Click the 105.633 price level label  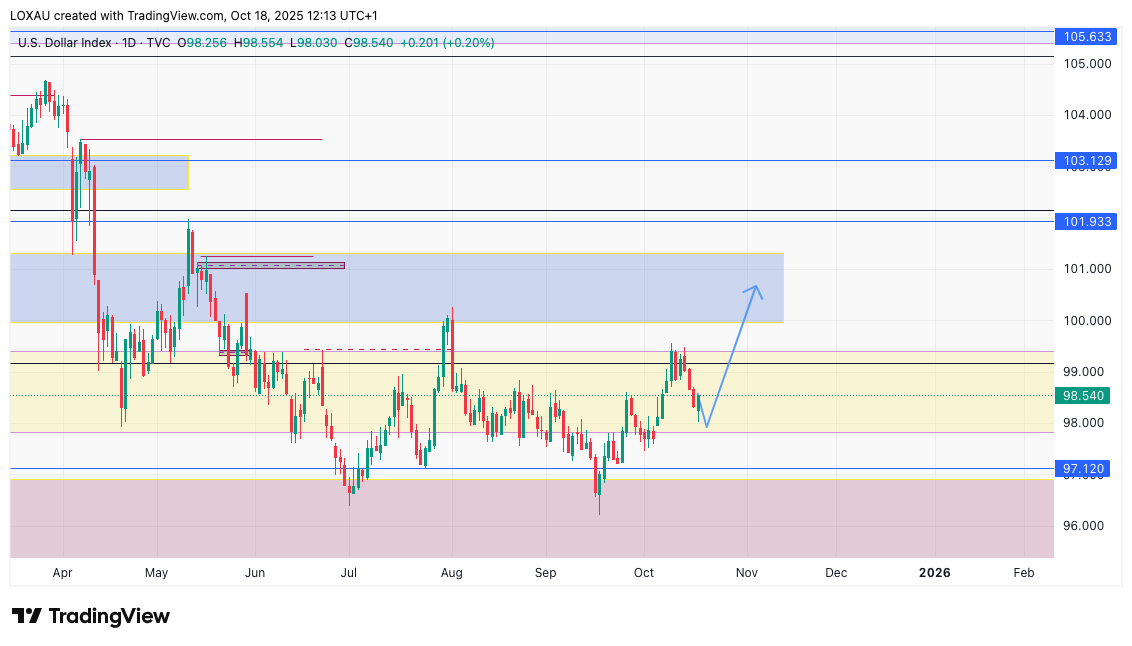[1087, 37]
